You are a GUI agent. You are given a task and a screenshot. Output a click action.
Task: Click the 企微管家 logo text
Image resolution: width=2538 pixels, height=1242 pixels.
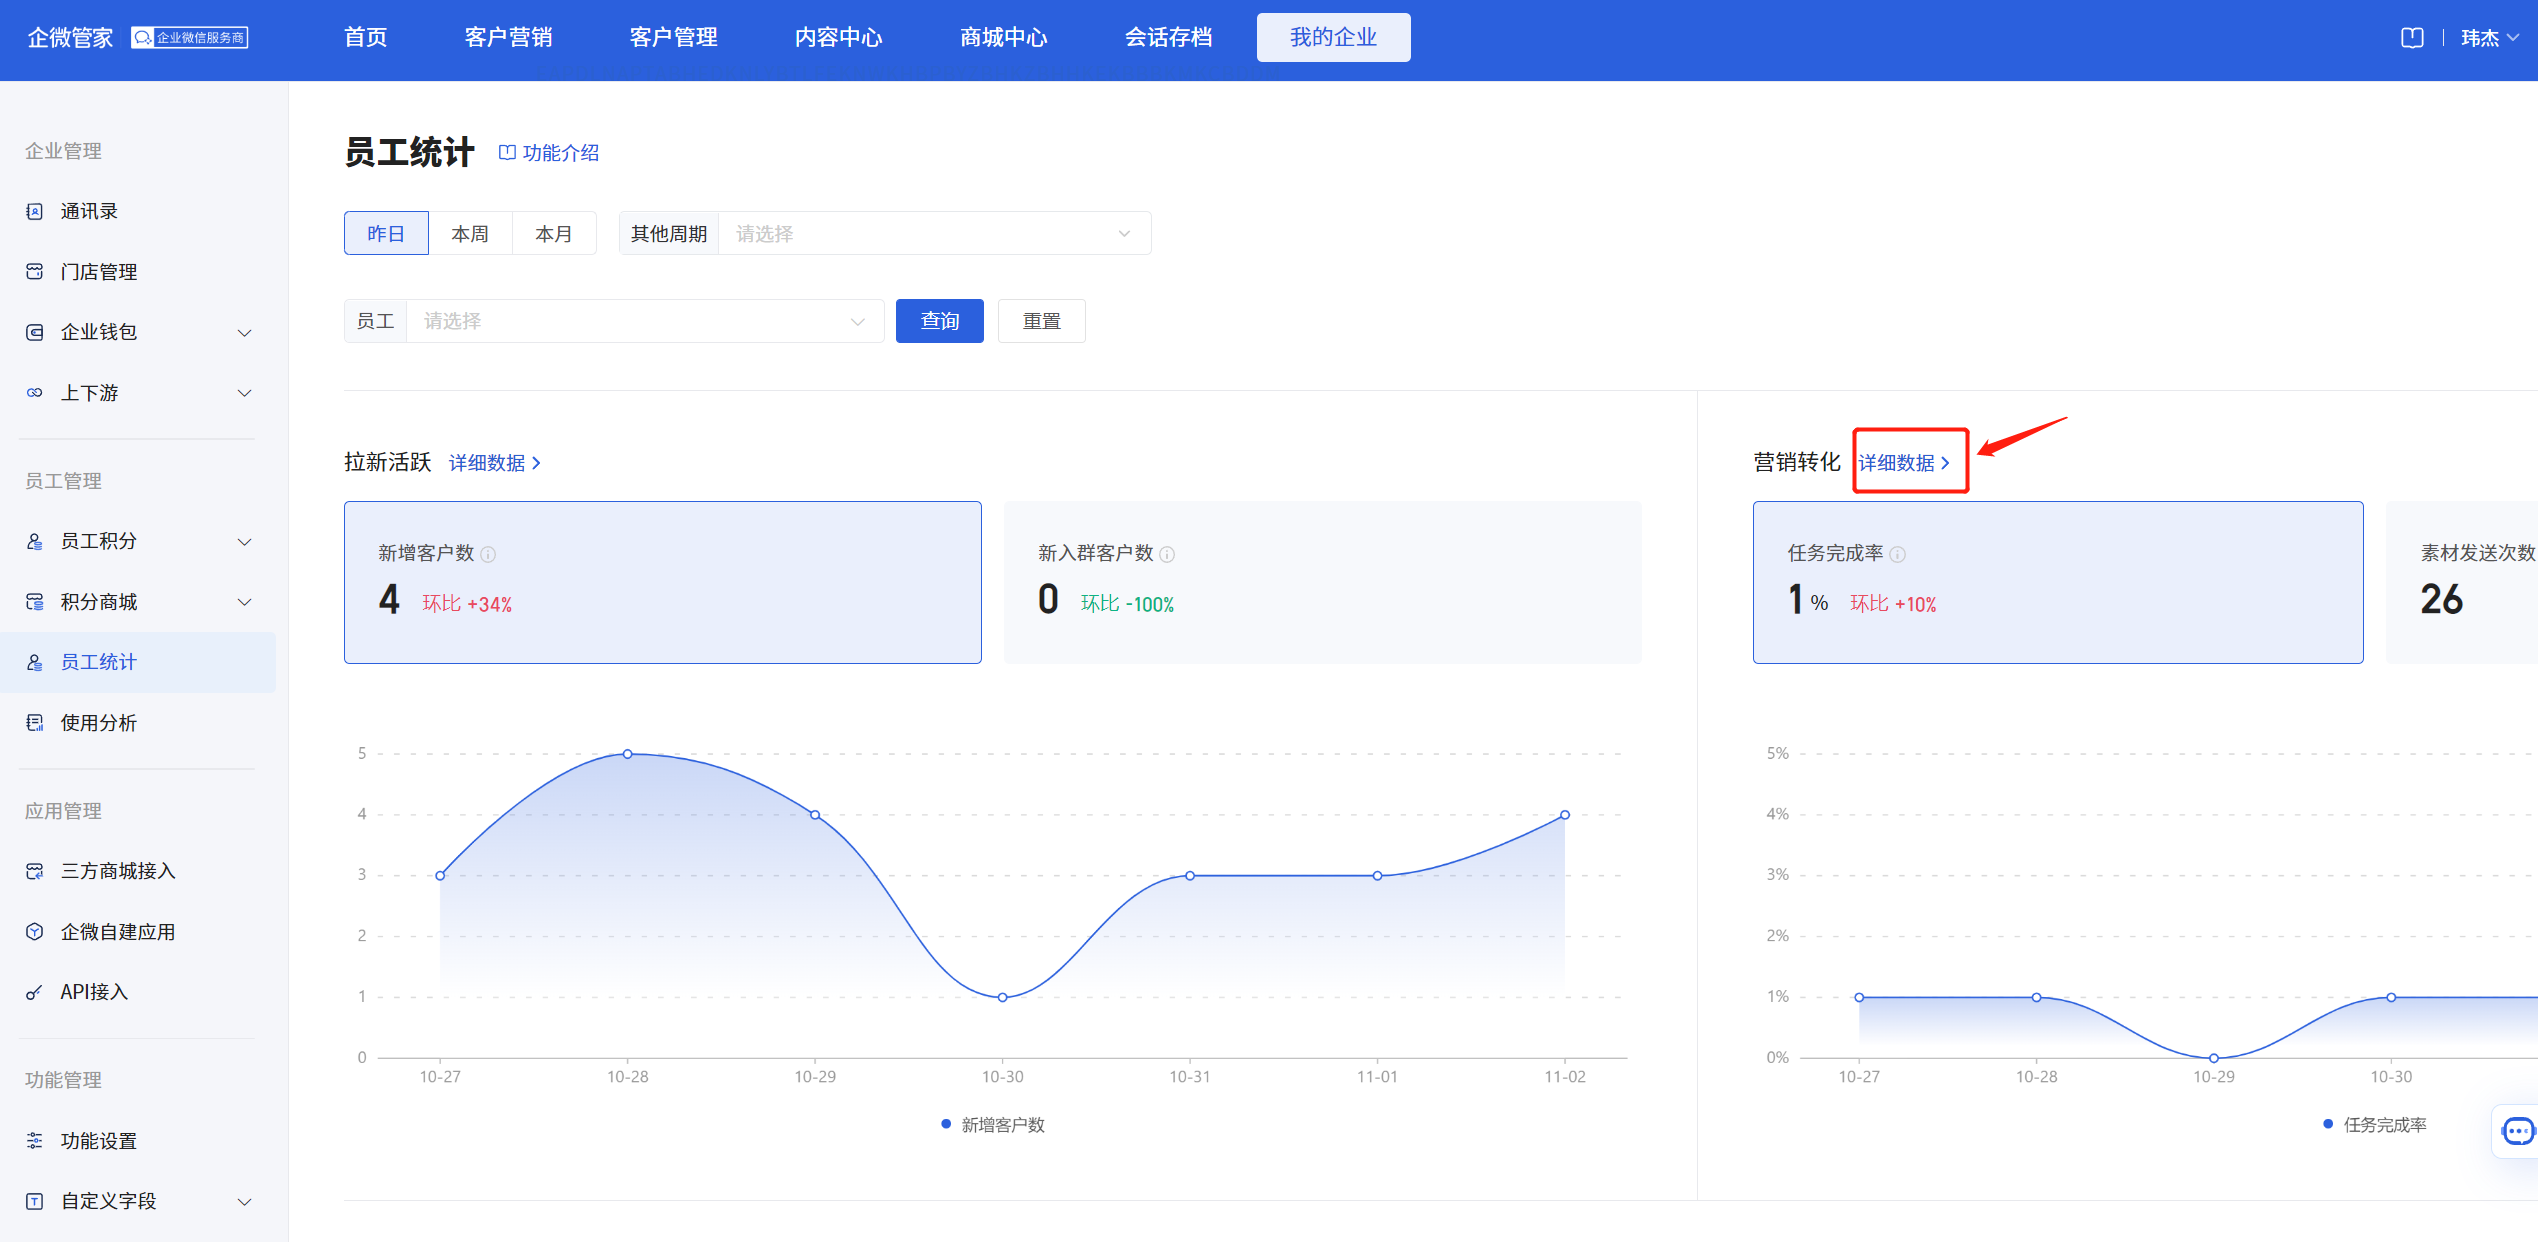click(x=70, y=38)
